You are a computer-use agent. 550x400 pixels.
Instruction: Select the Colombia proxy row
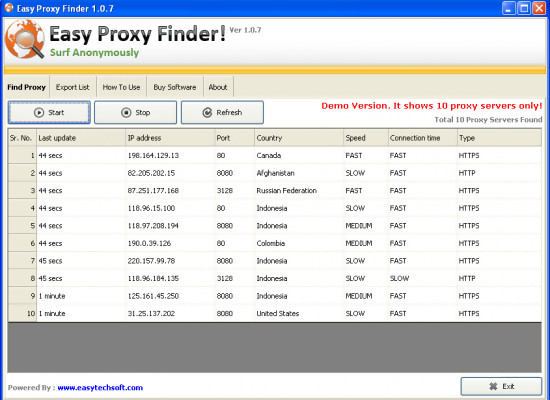pos(275,243)
